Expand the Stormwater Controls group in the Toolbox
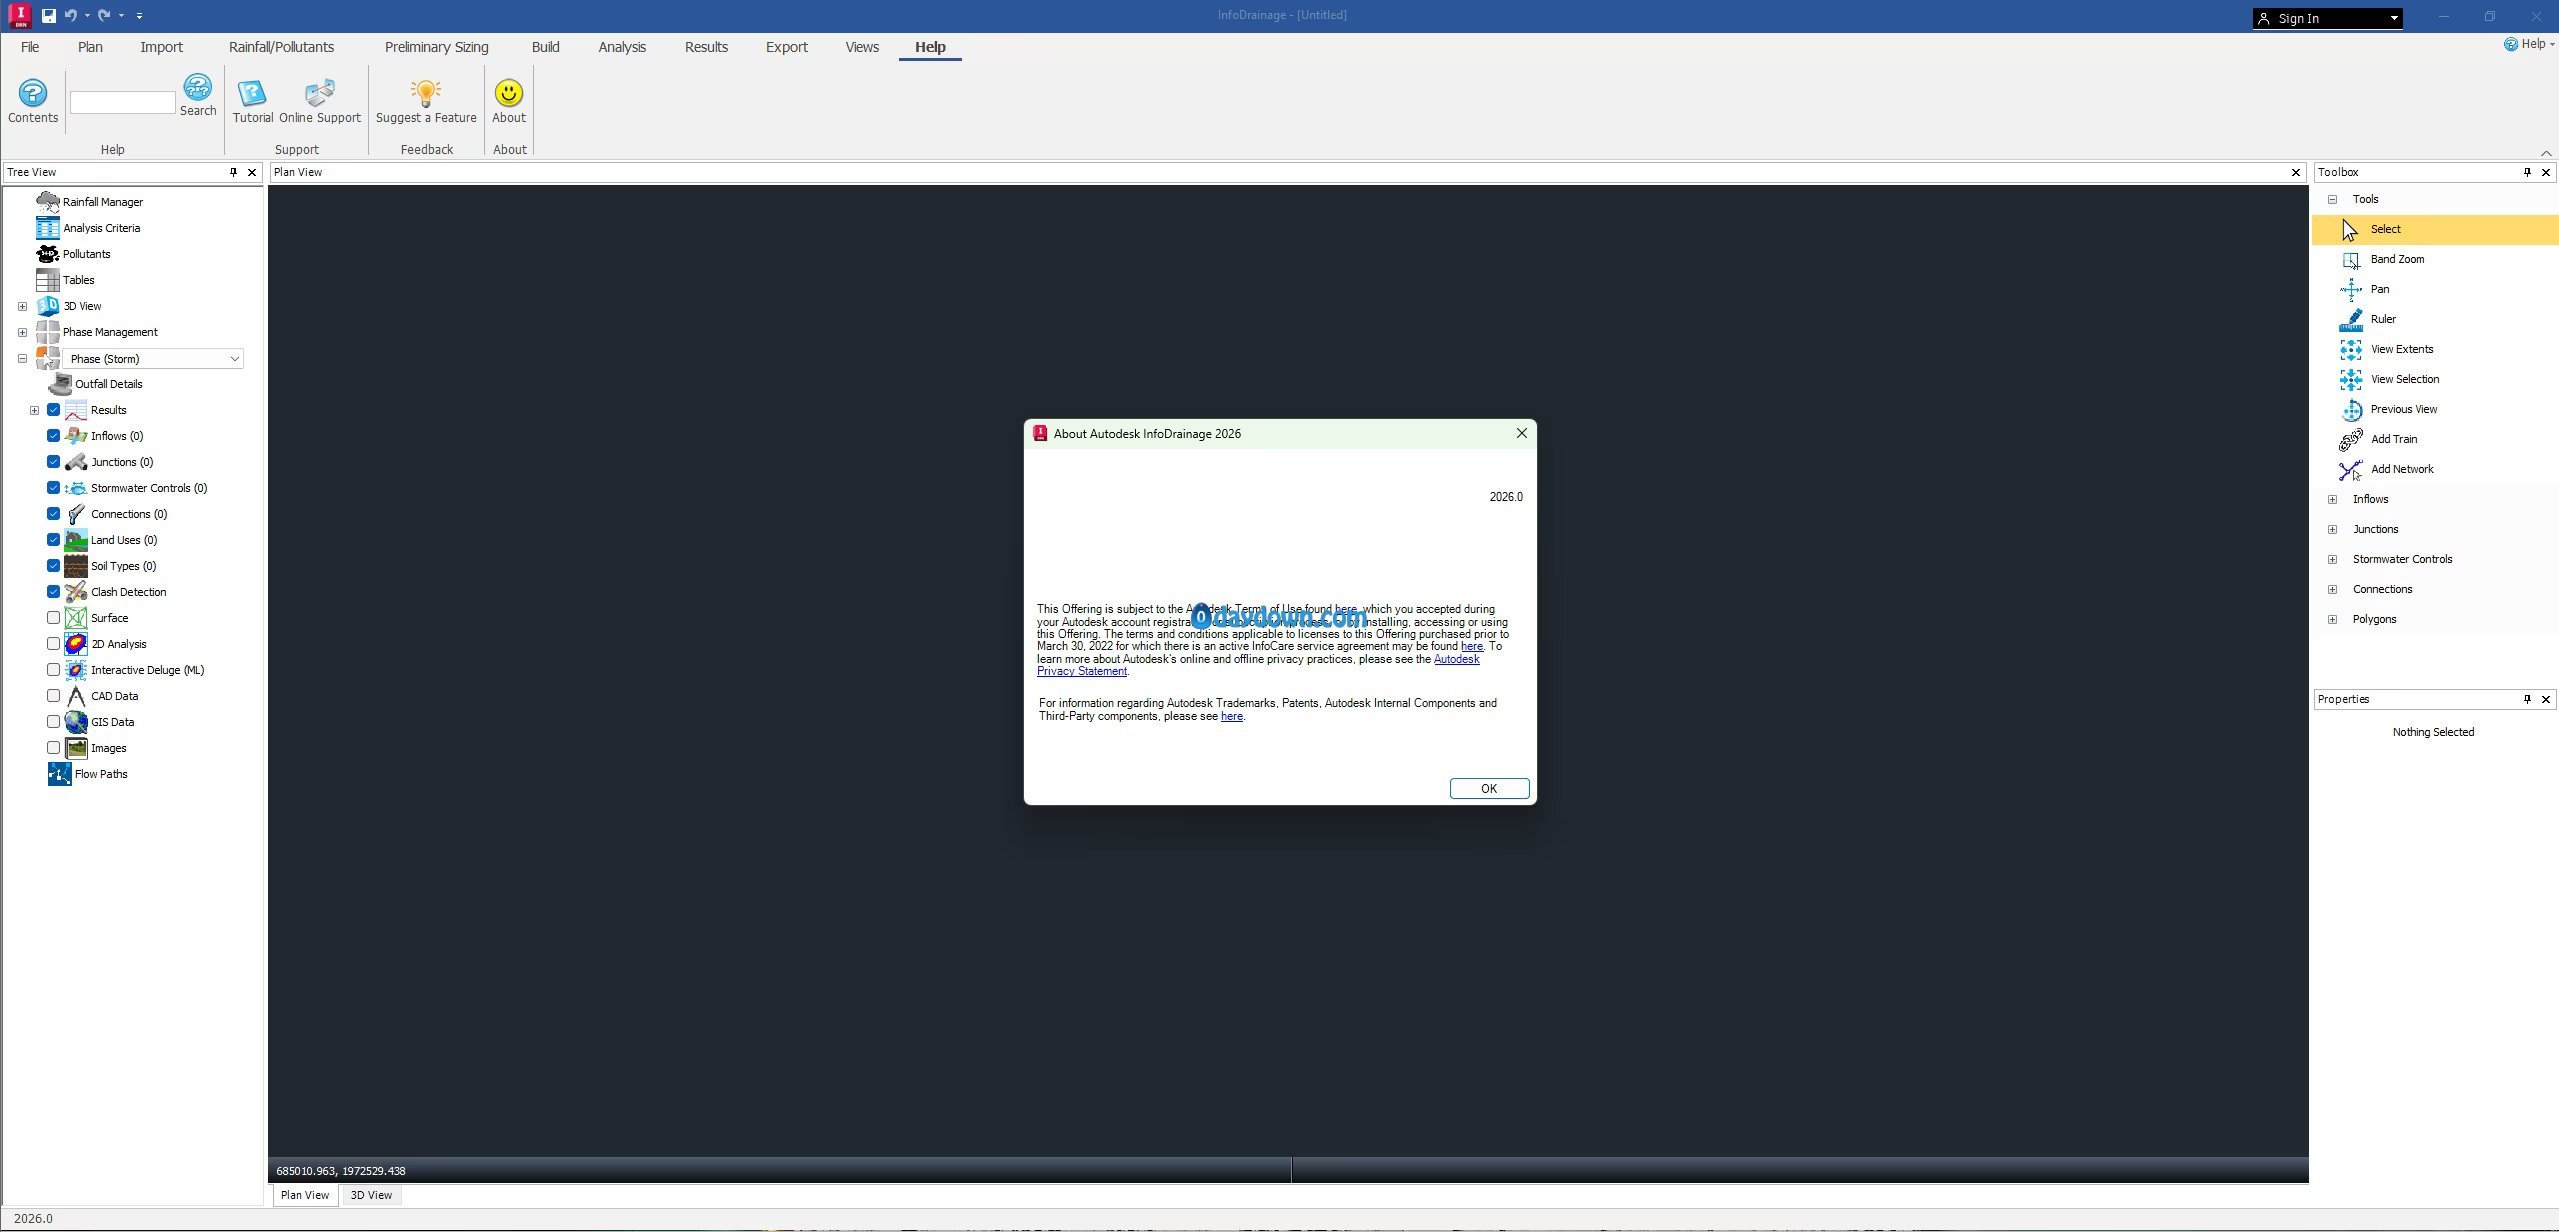The image size is (2559, 1232). (2332, 559)
